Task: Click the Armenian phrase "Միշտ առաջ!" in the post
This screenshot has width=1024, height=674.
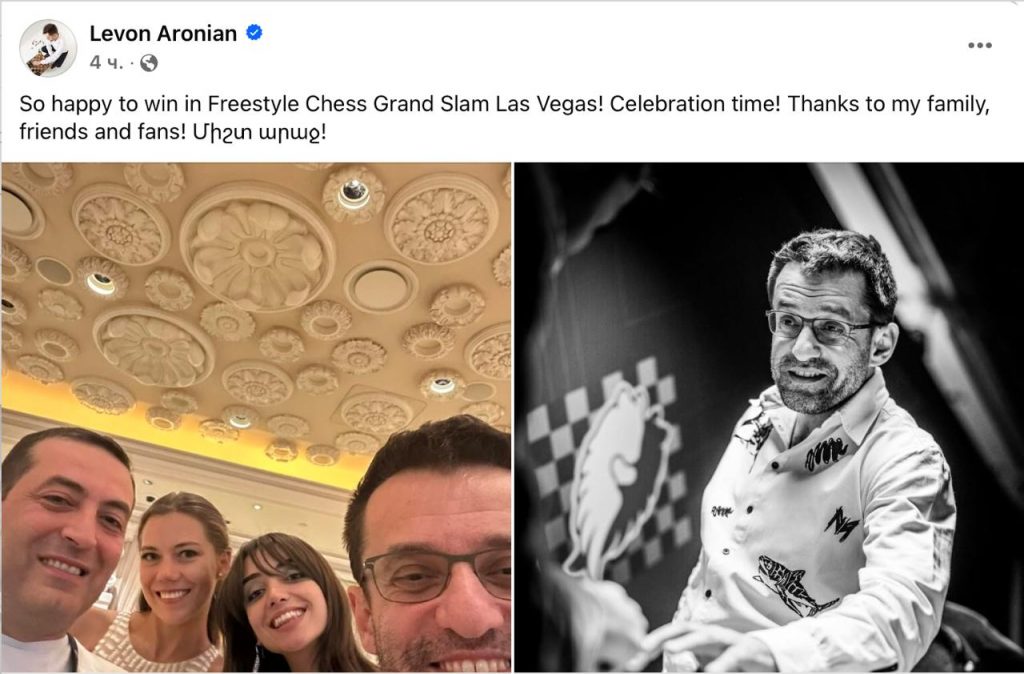Action: click(259, 132)
